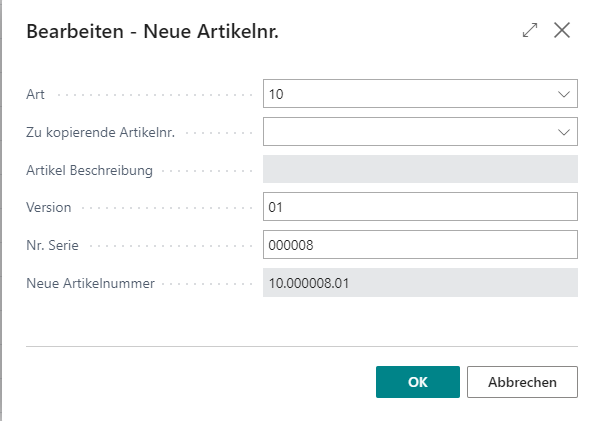
Task: Confirm with the OK button
Action: pyautogui.click(x=417, y=382)
